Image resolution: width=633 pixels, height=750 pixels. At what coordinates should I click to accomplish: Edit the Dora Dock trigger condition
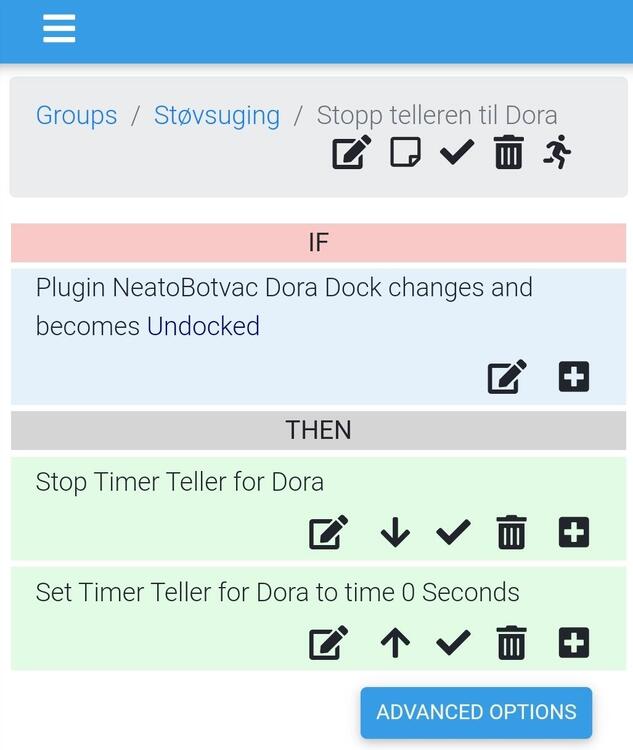pyautogui.click(x=507, y=377)
